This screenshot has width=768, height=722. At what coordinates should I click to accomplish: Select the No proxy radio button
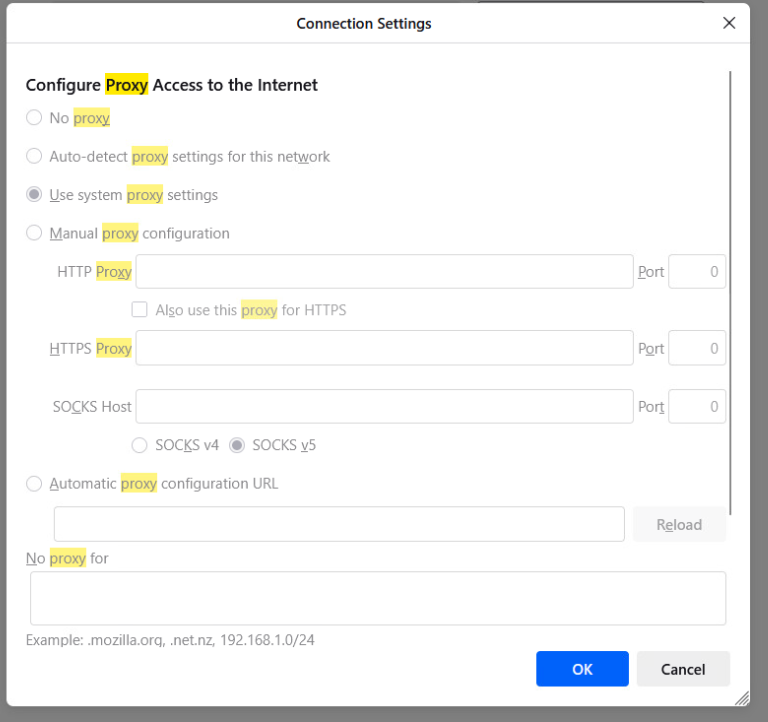[35, 118]
